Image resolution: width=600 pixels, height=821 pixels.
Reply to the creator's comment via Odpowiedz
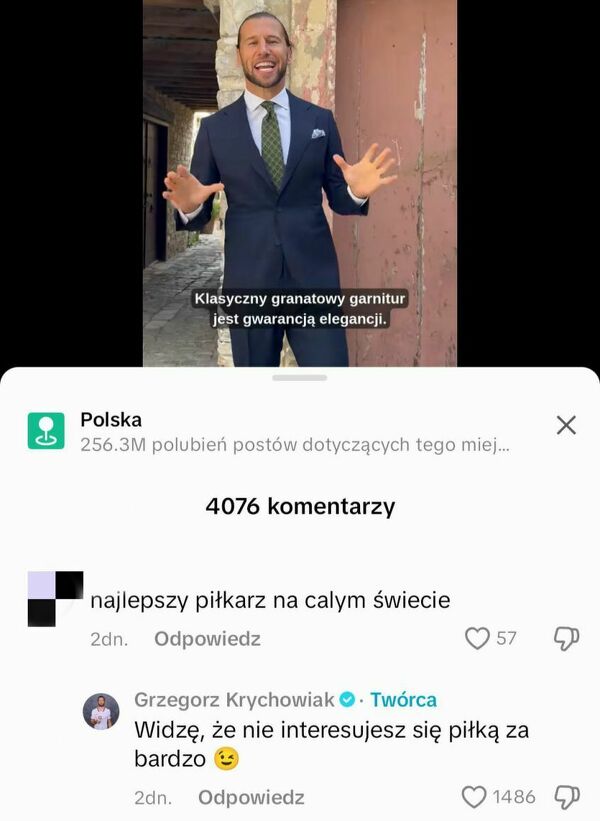tap(251, 797)
